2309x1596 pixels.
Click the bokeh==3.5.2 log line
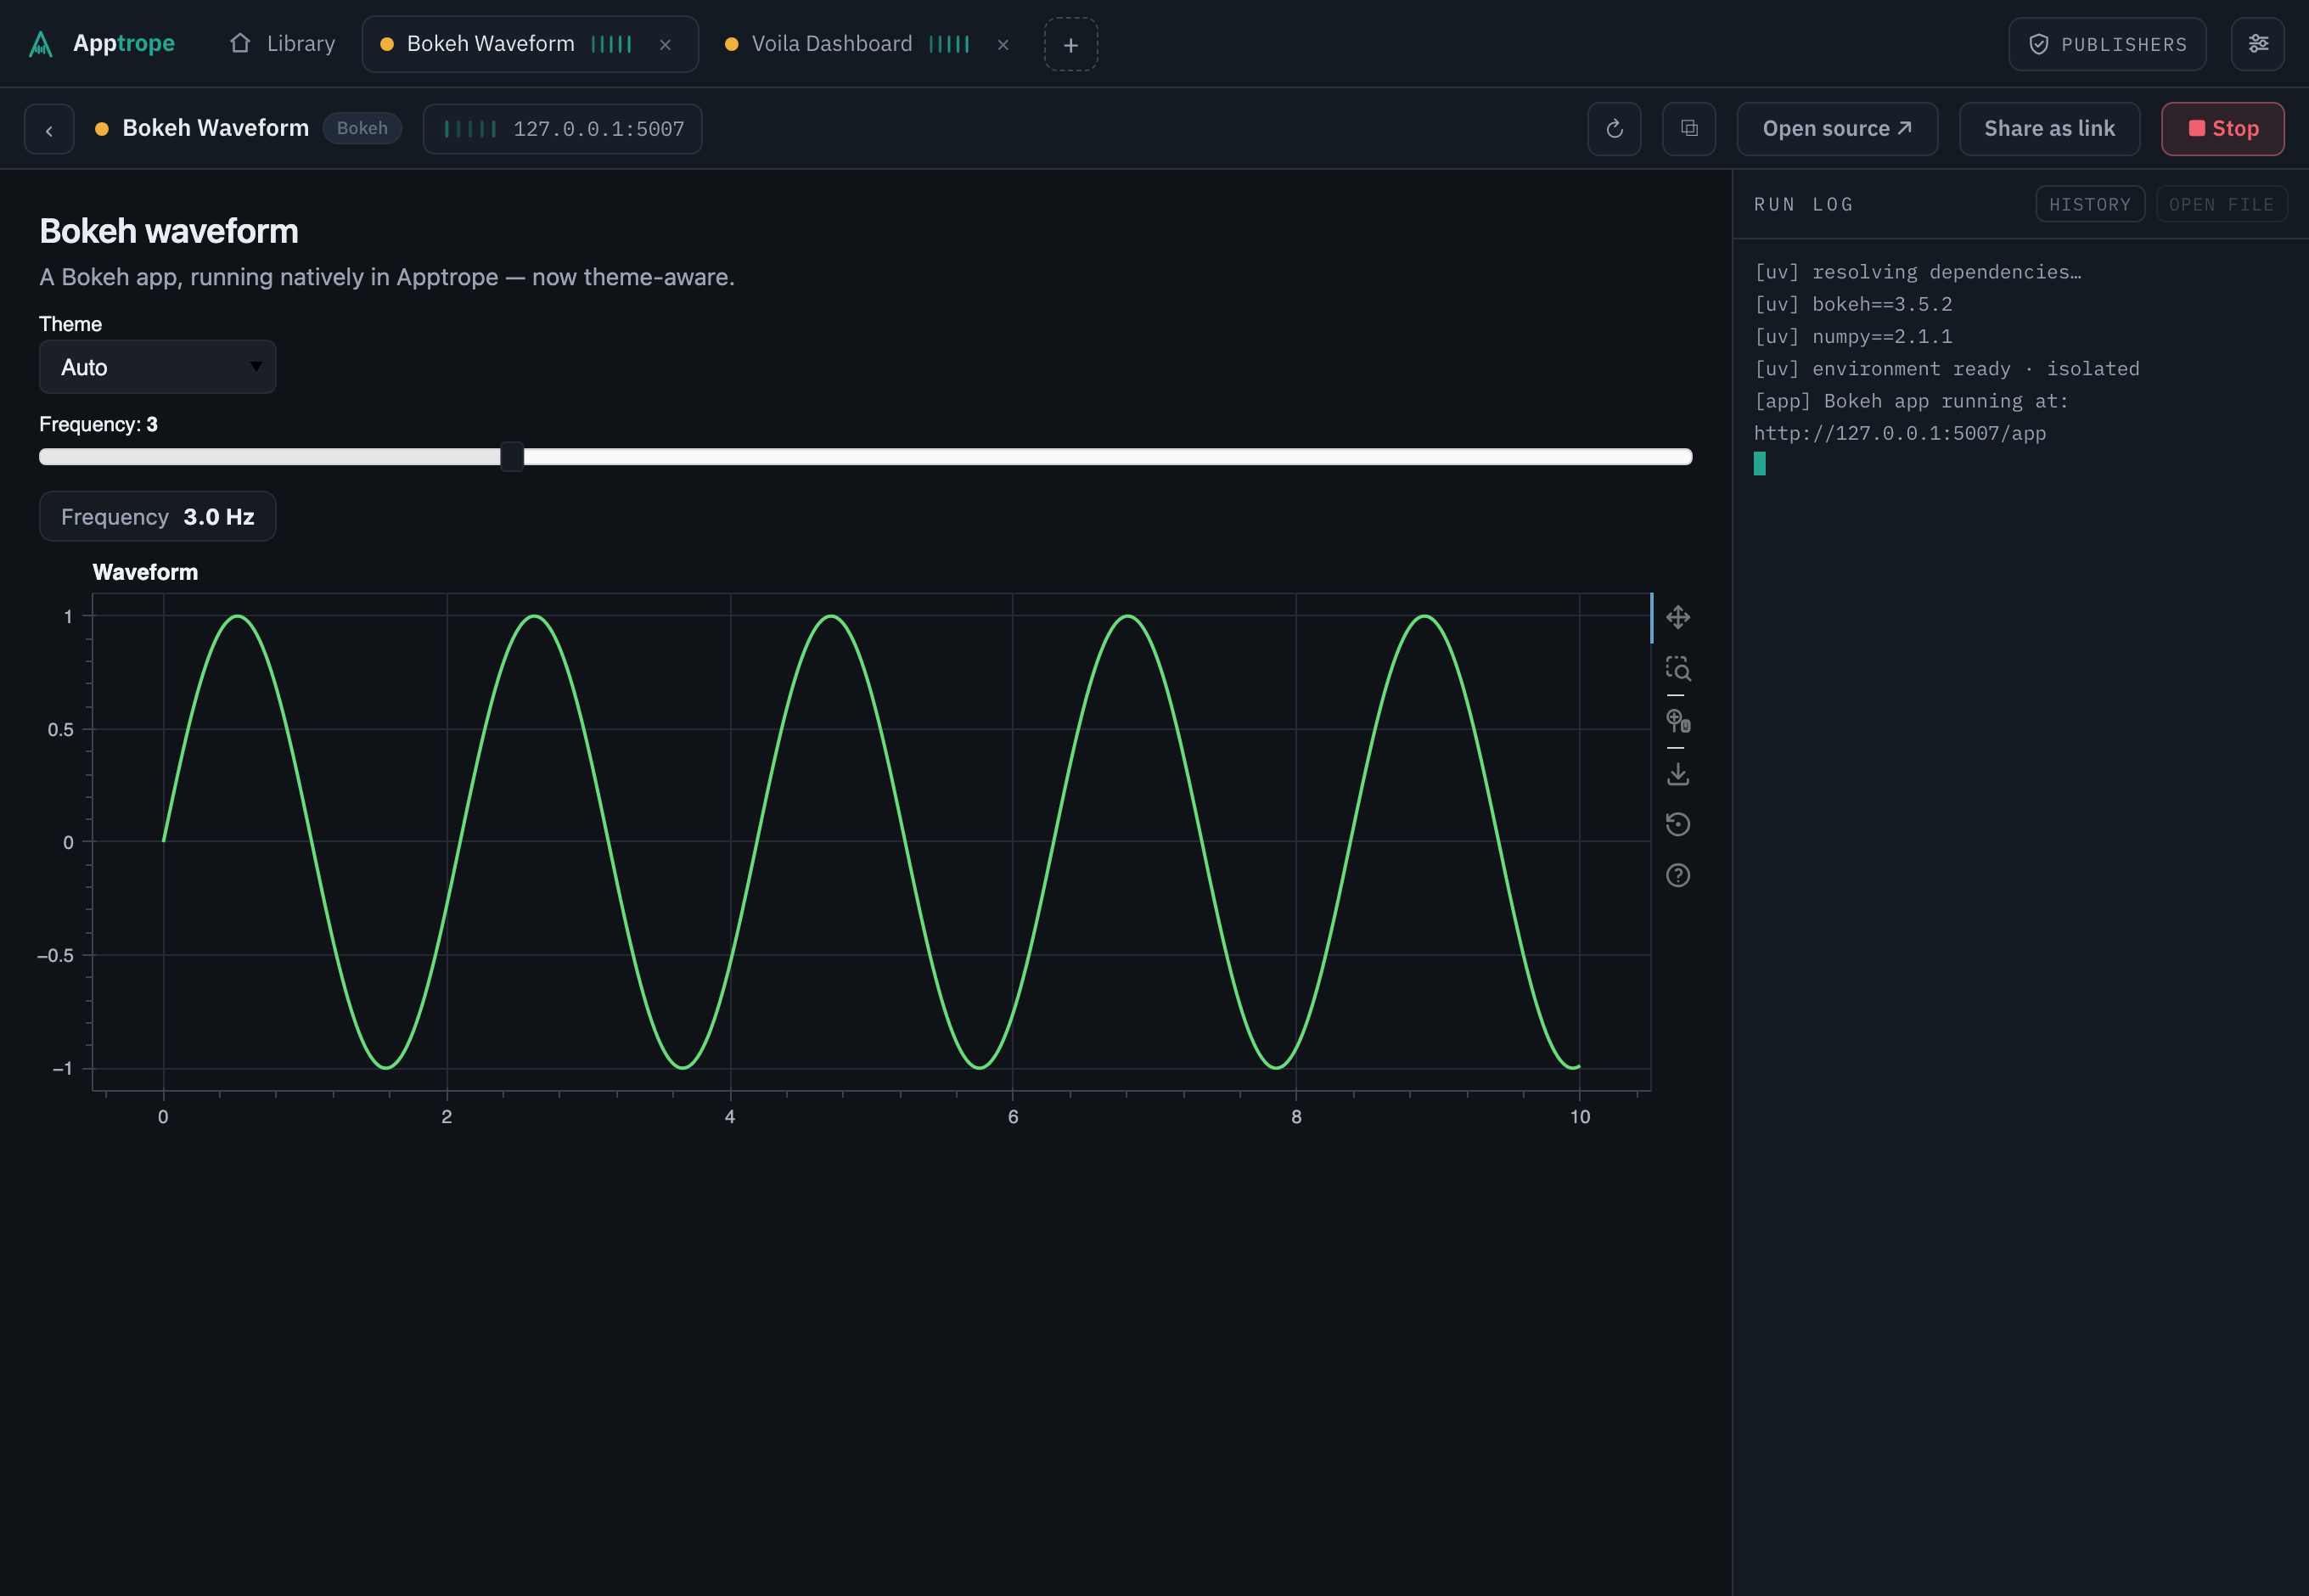(1853, 304)
